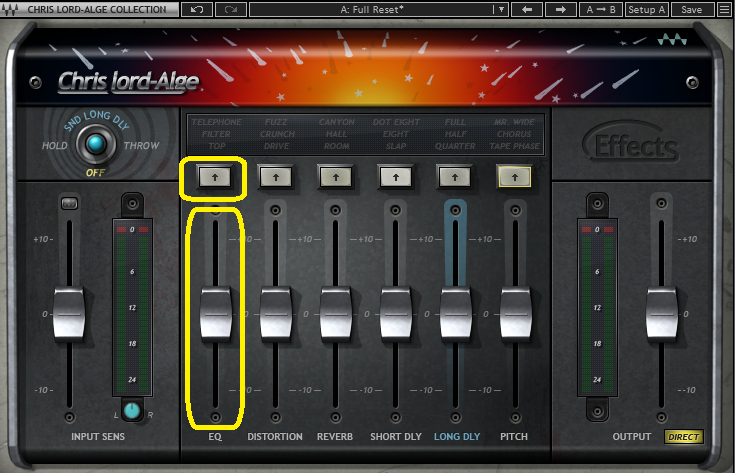
Task: Toggle the SND Long Dly hold/throw switch
Action: click(95, 145)
